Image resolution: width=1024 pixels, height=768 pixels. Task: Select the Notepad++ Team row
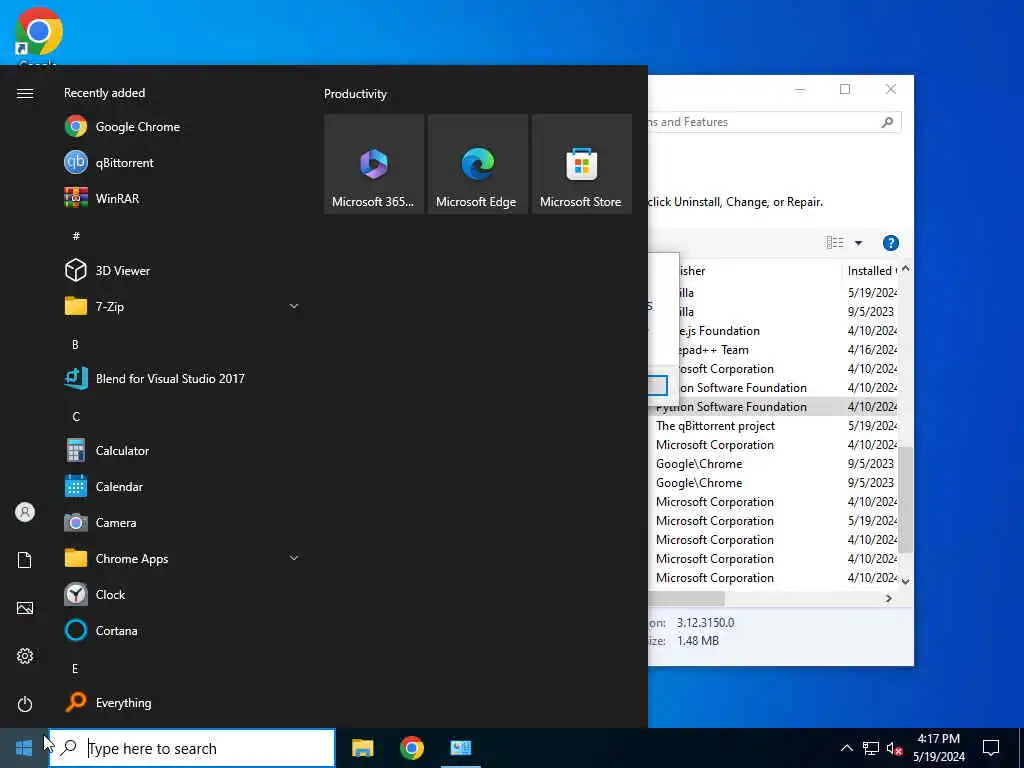(789, 350)
